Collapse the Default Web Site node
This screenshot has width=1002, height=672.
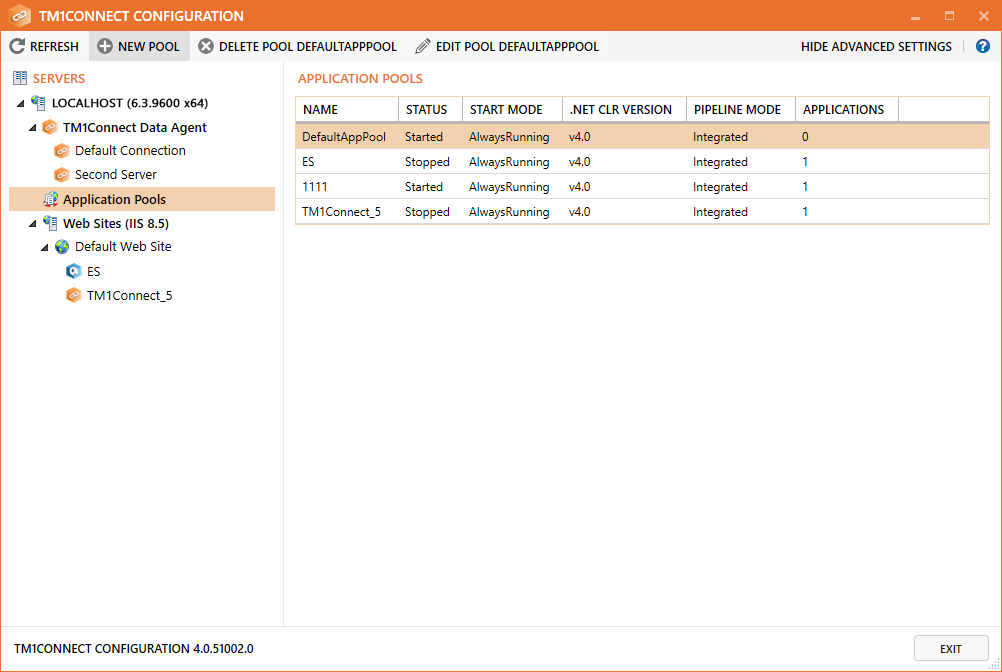tap(45, 247)
